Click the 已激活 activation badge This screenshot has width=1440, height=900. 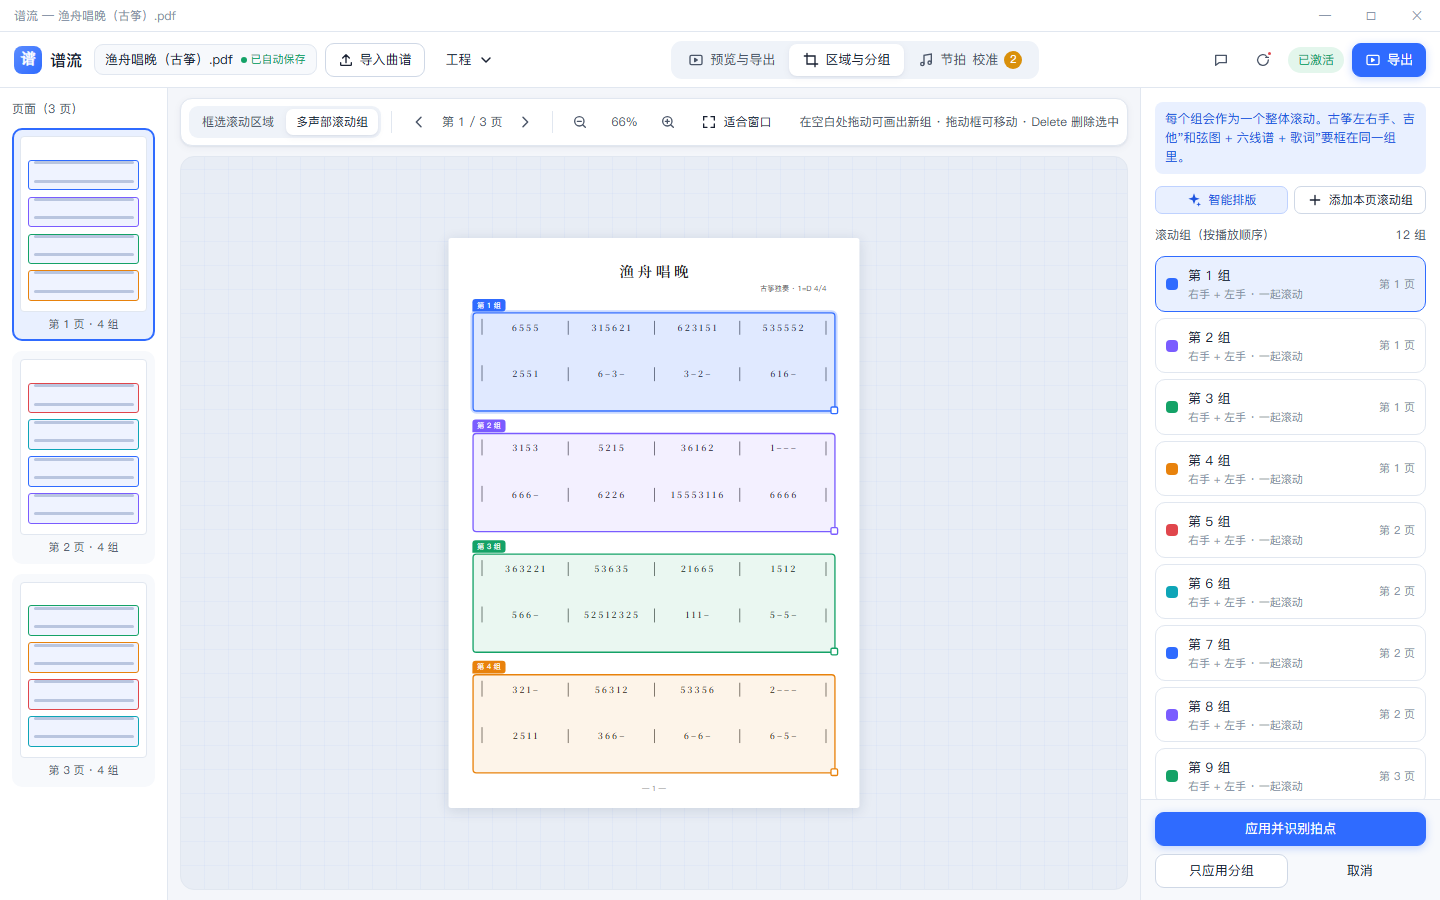click(x=1316, y=60)
